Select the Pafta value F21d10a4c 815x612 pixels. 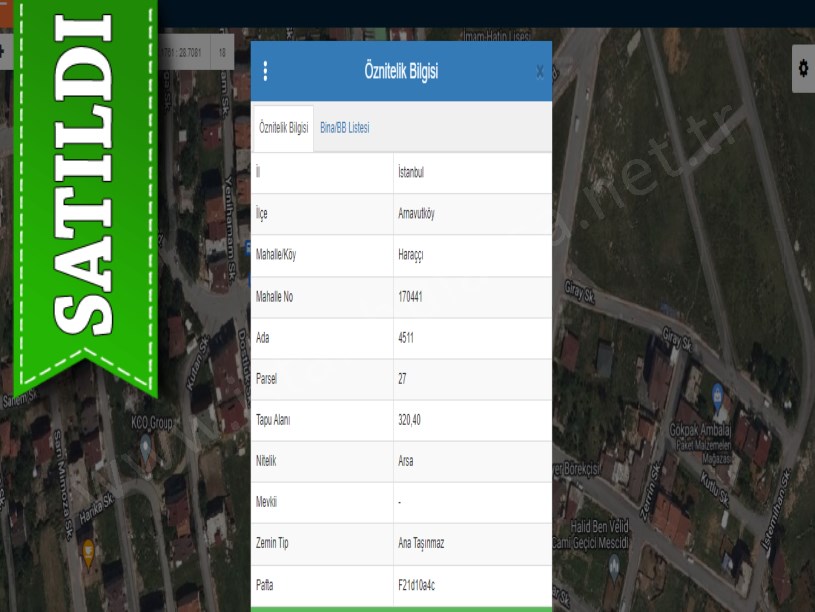[416, 585]
